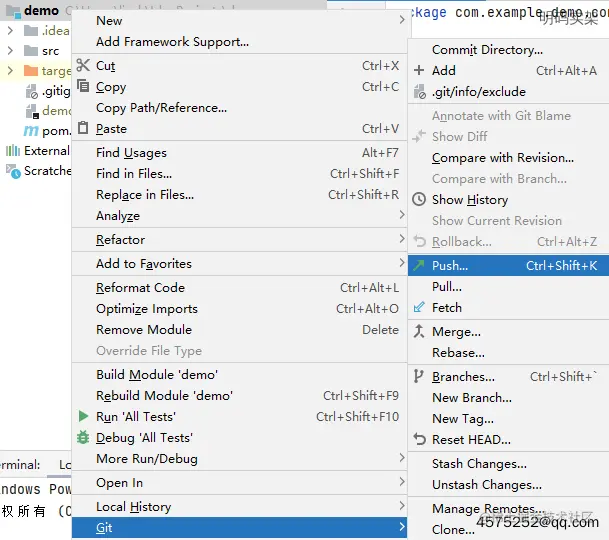Click the Debug bug icon
The width and height of the screenshot is (609, 540).
click(x=83, y=437)
